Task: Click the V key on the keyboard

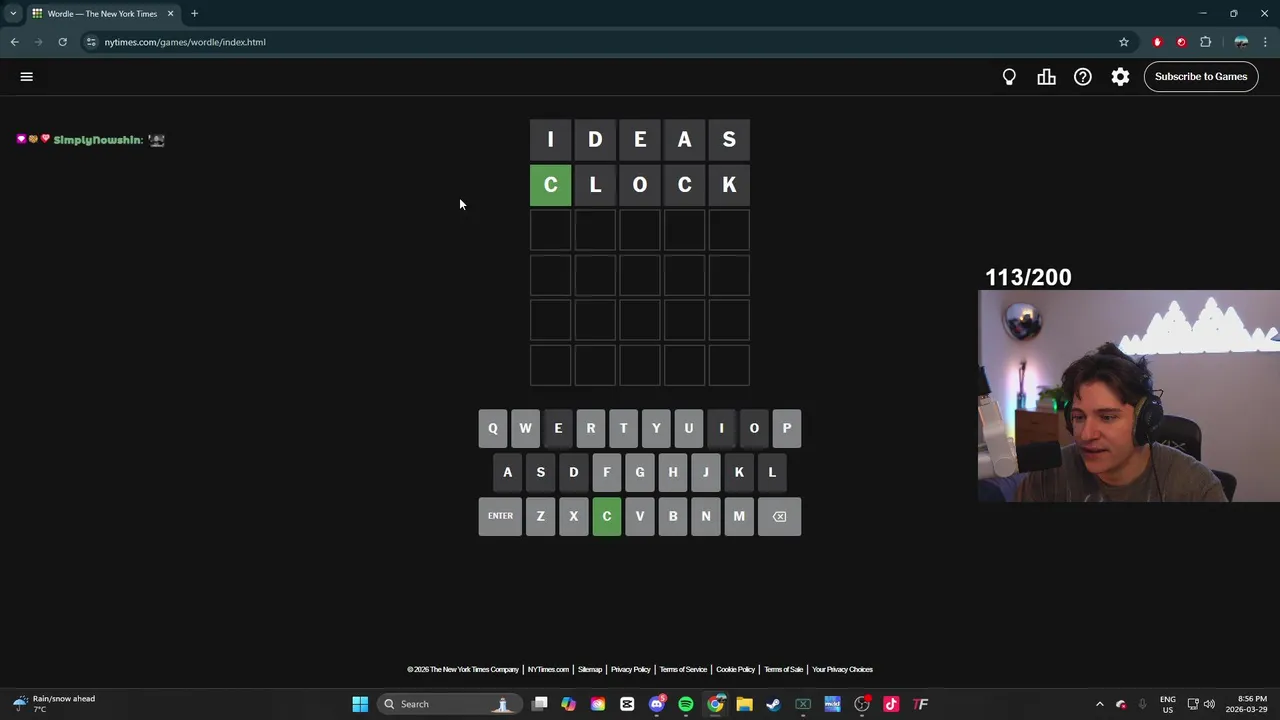Action: point(640,516)
